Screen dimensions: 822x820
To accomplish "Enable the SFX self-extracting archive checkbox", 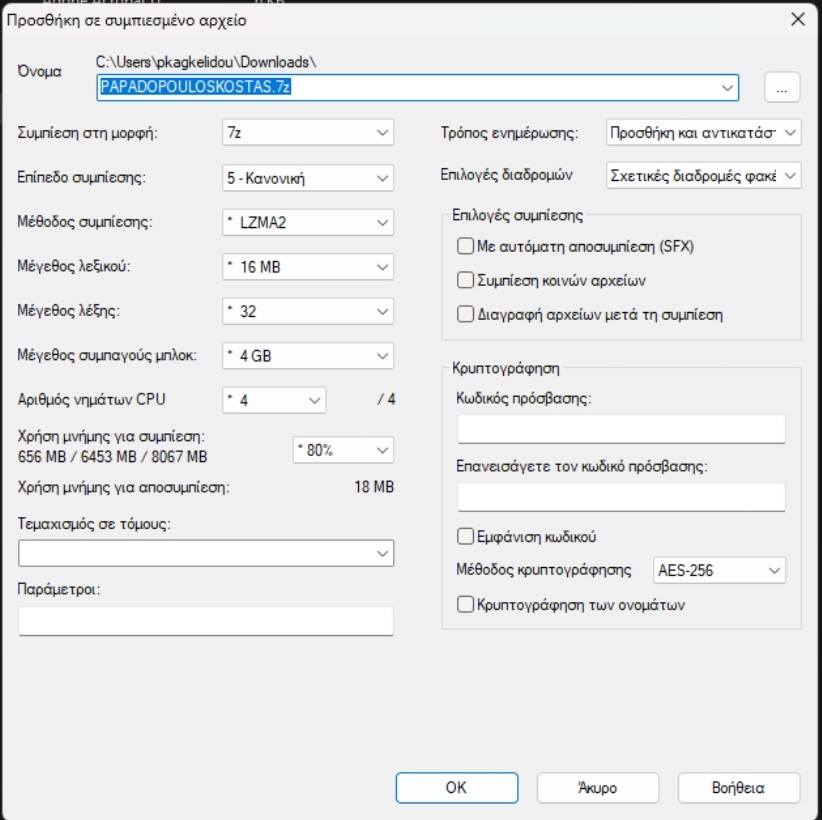I will click(x=465, y=246).
